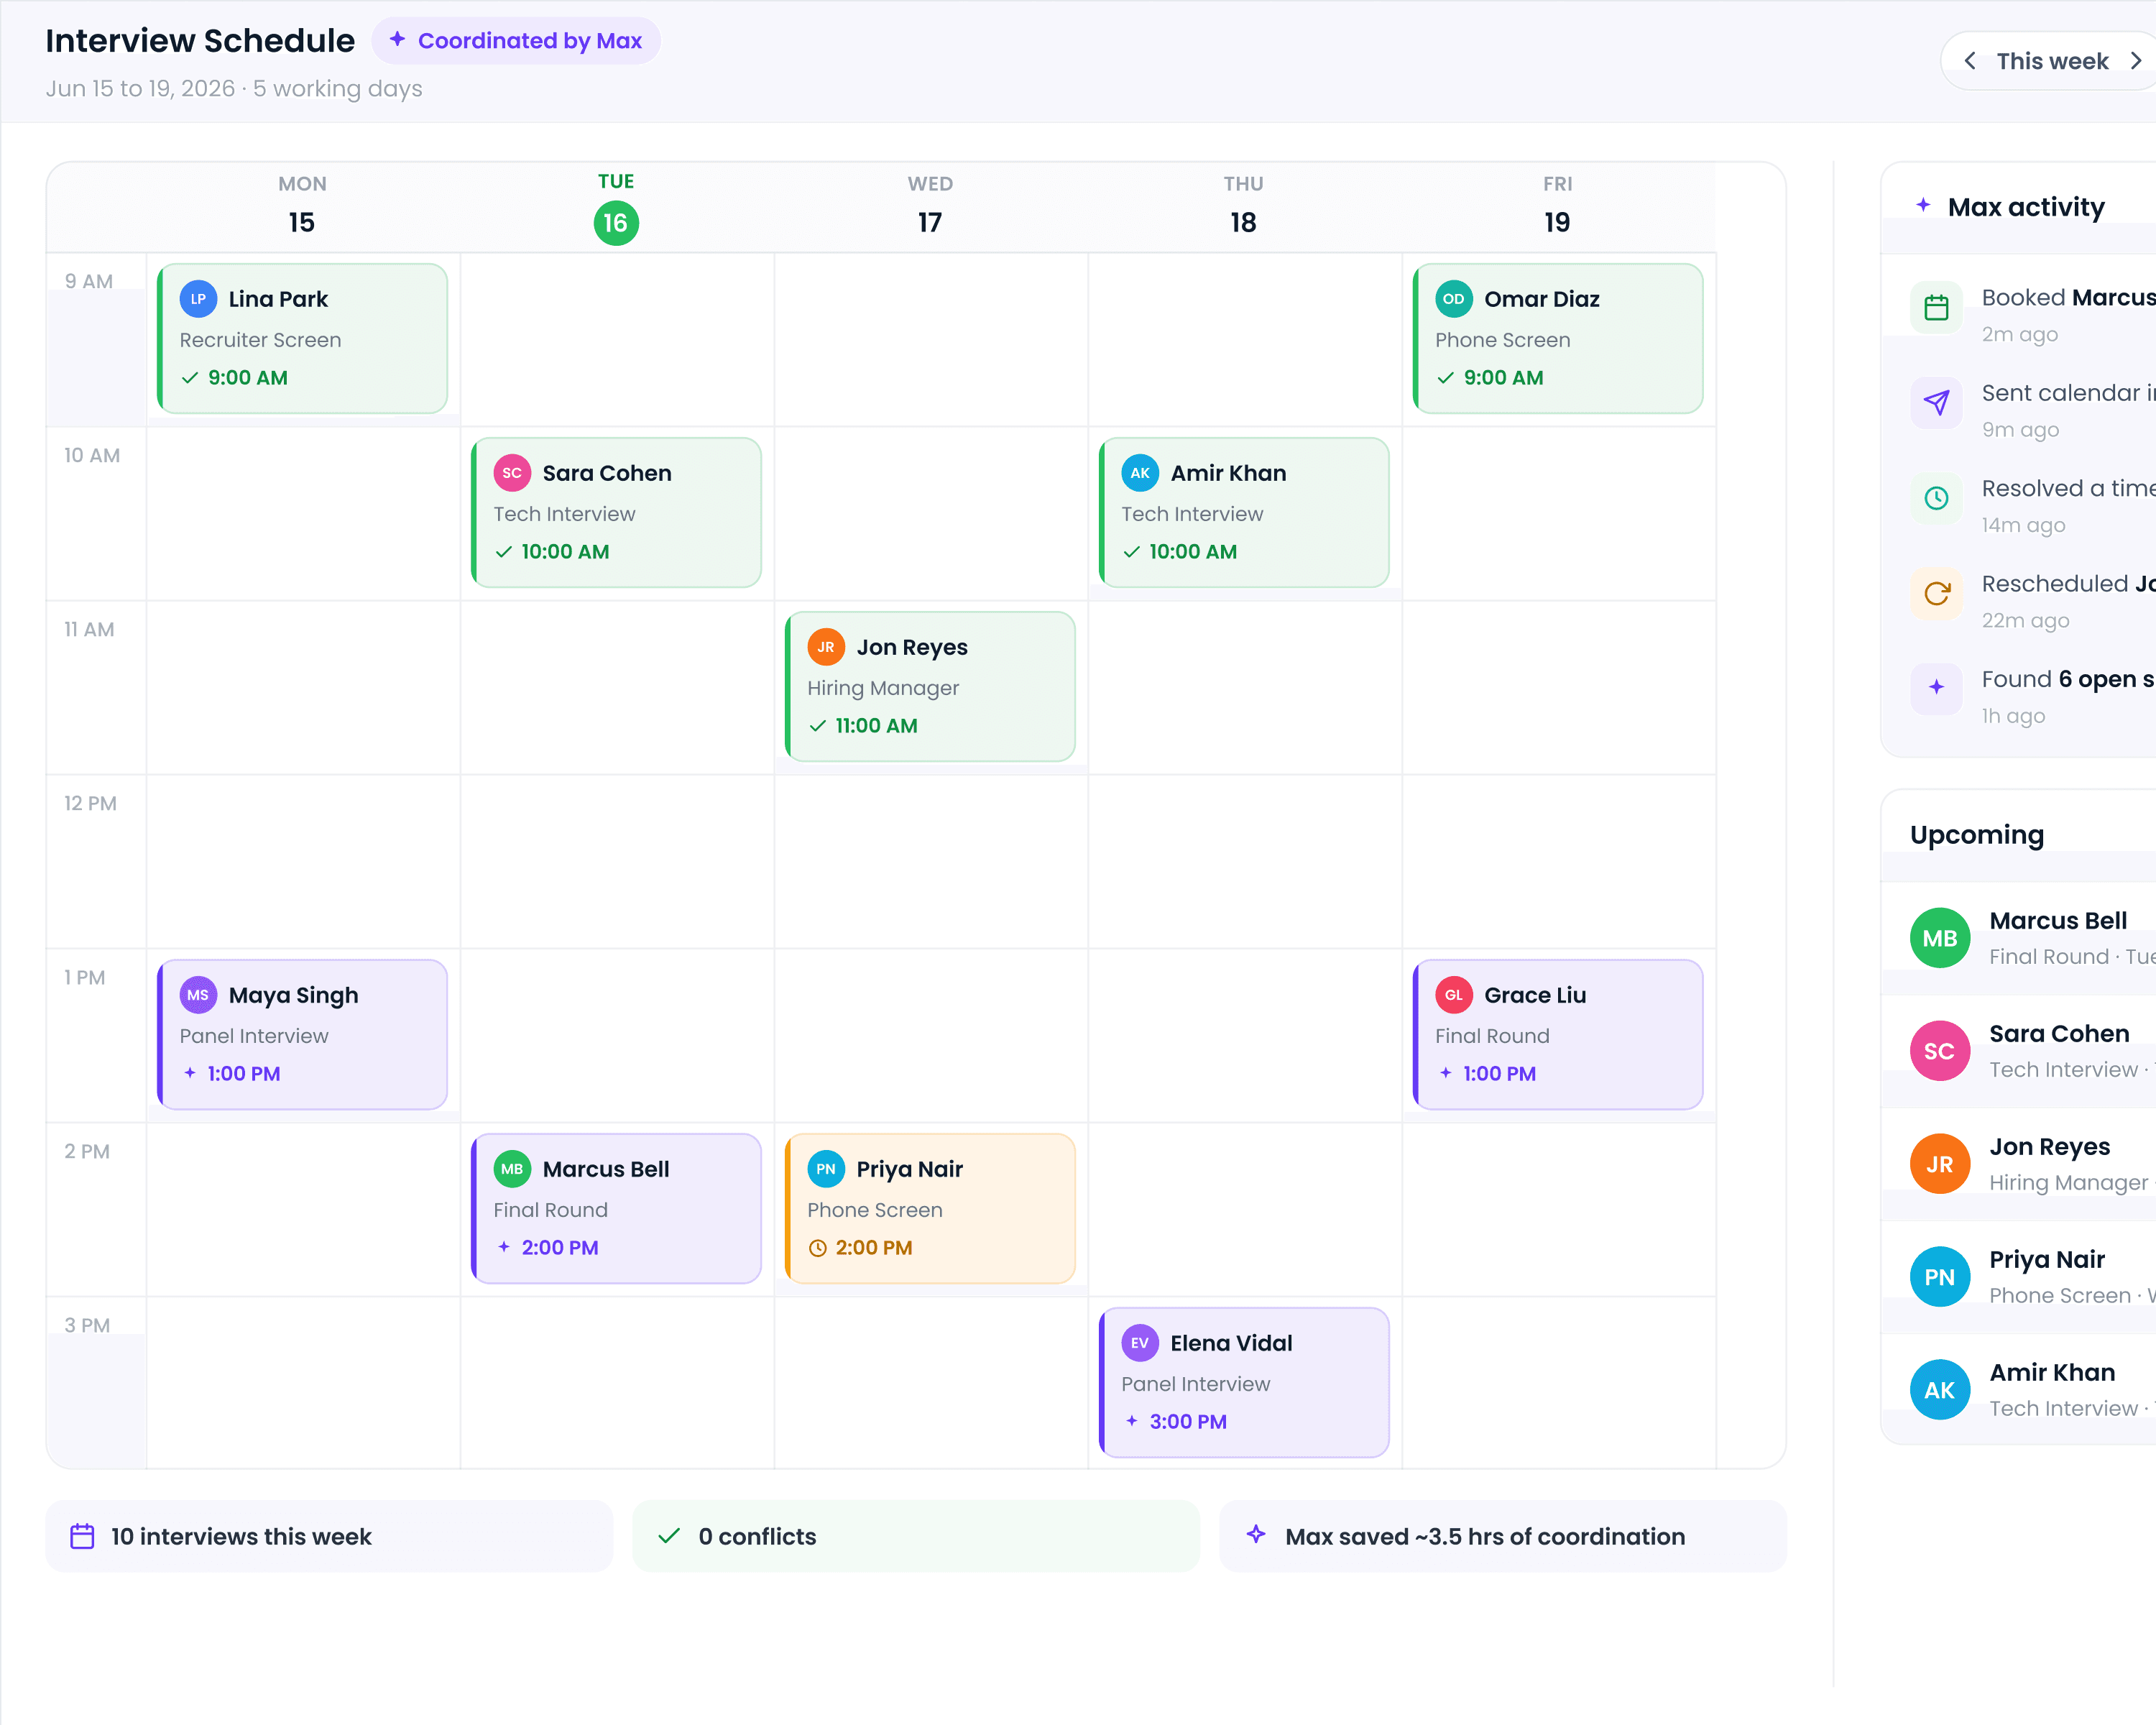Image resolution: width=2156 pixels, height=1725 pixels.
Task: Click checkmark icon in conflicts stat
Action: coord(669,1536)
